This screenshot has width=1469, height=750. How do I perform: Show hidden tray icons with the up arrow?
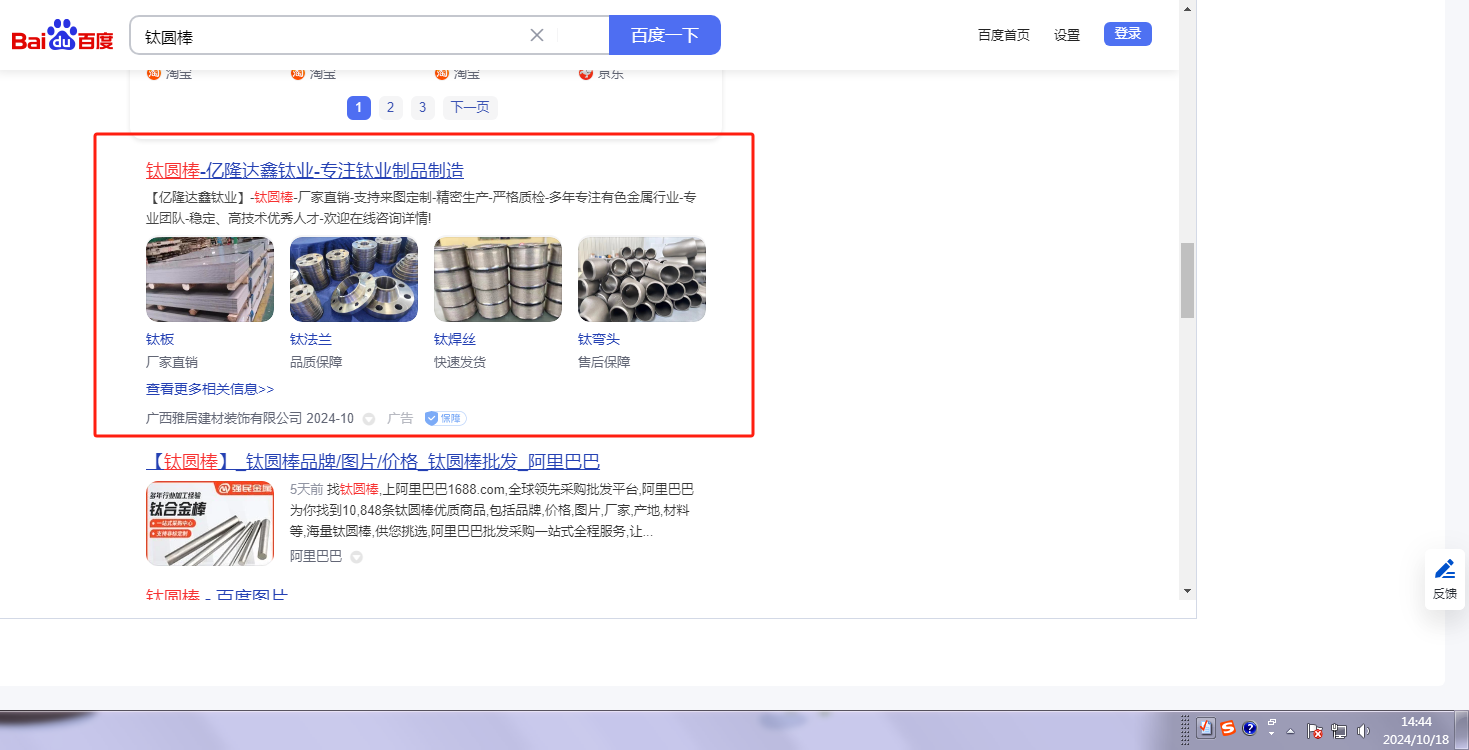click(x=1290, y=730)
